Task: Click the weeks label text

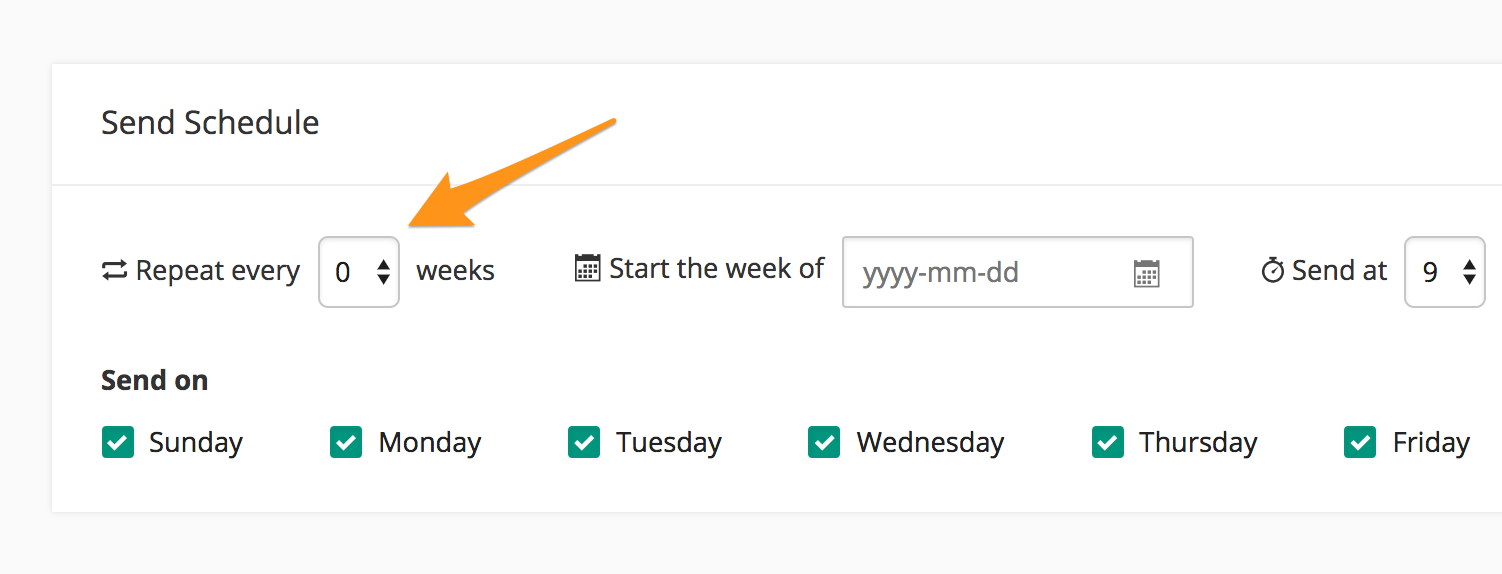Action: coord(455,271)
